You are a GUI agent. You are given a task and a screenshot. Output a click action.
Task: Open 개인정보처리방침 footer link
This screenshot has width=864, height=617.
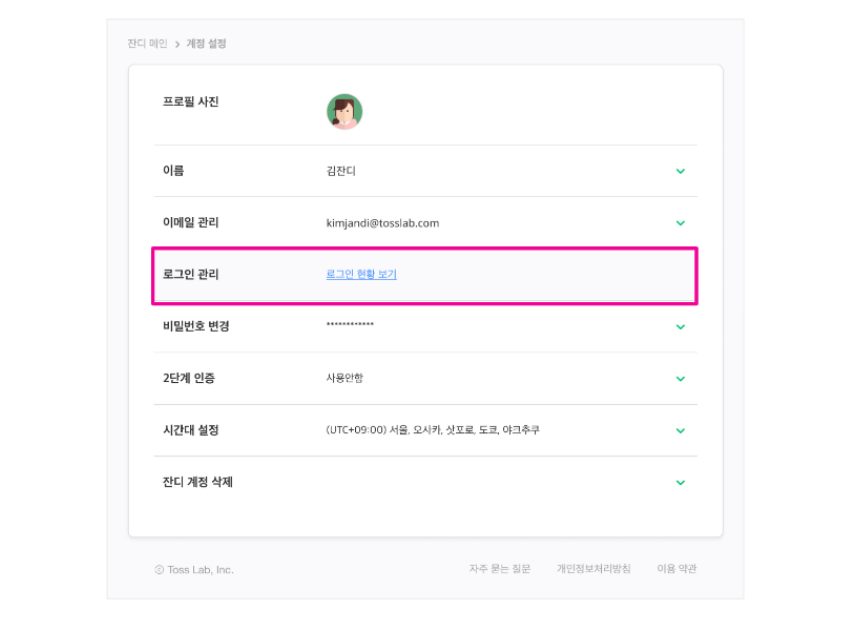tap(594, 569)
